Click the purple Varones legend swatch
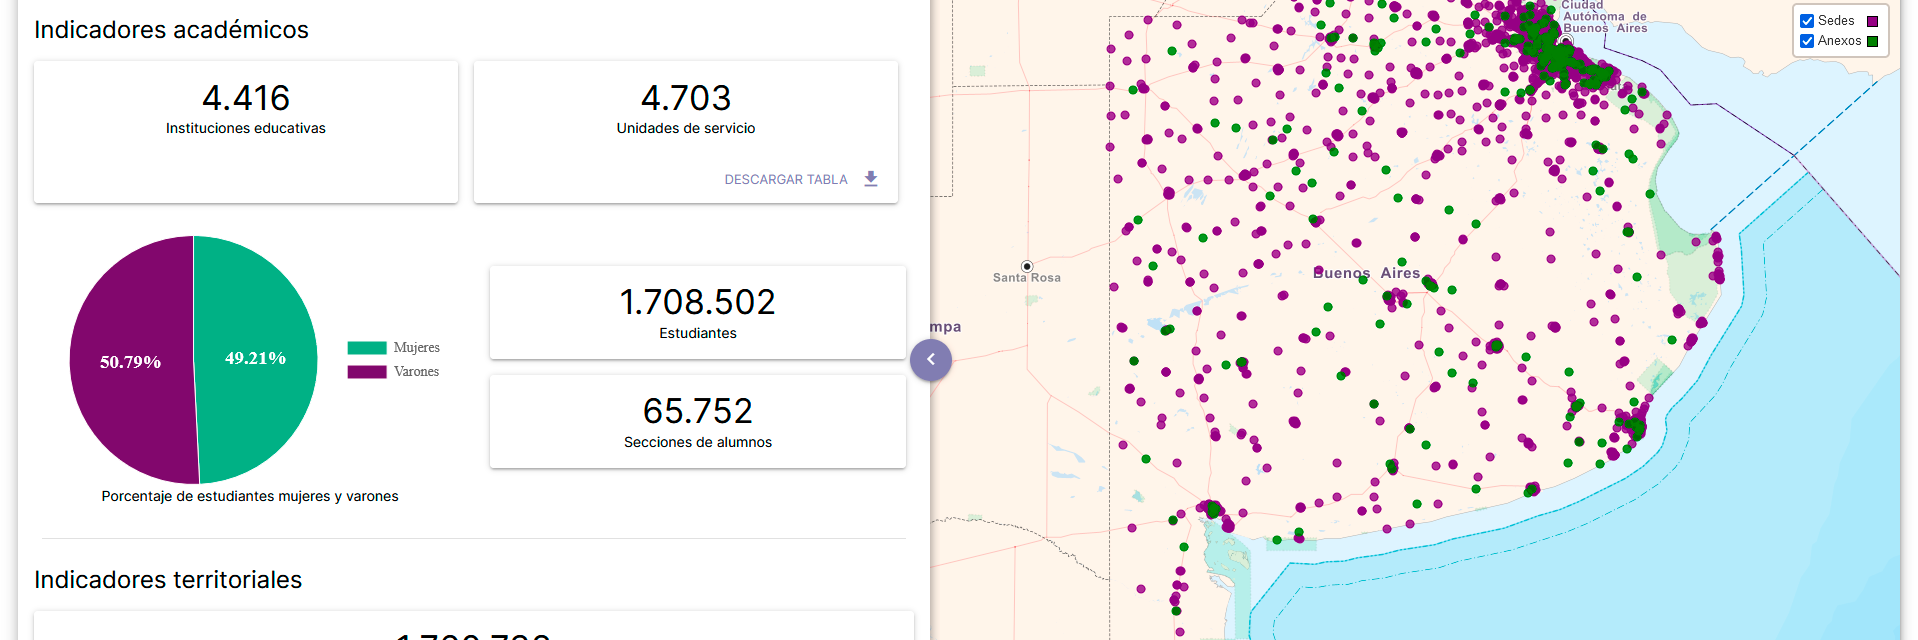Viewport: 1918px width, 640px height. point(366,372)
